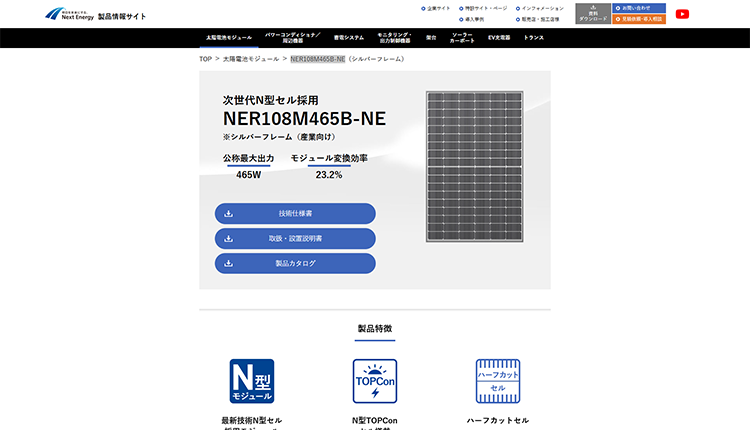Click the 次世代N型セル採用 subtitle
This screenshot has width=750, height=430.
tap(271, 100)
